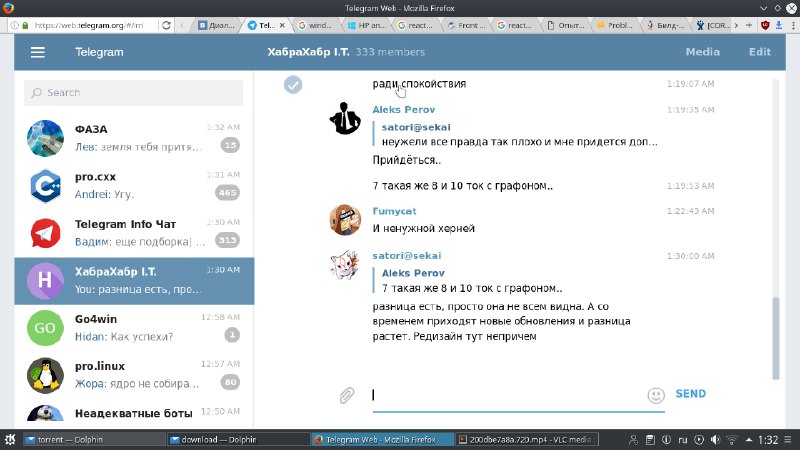Screen dimensions: 800x450
Task: Select the ХабраХабр I.T. chat in list
Action: (x=134, y=281)
